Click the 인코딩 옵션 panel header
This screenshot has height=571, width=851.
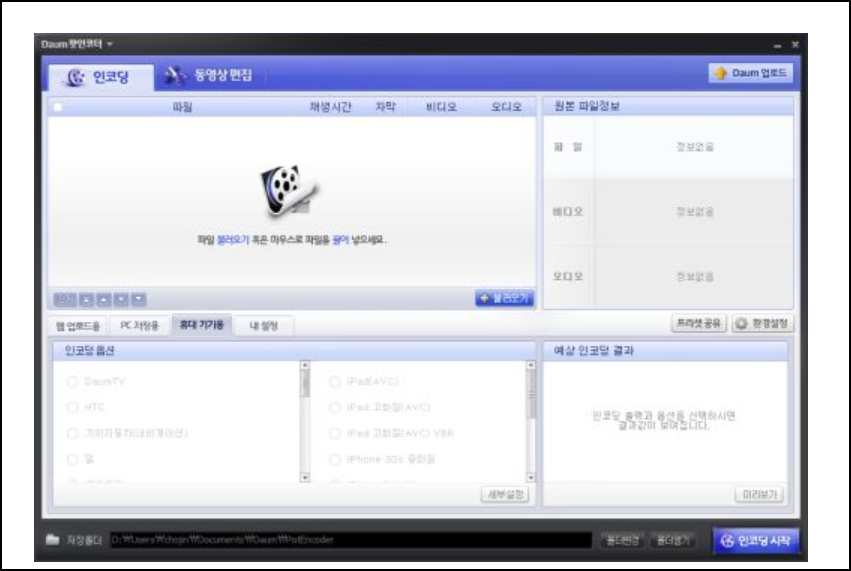pos(295,351)
